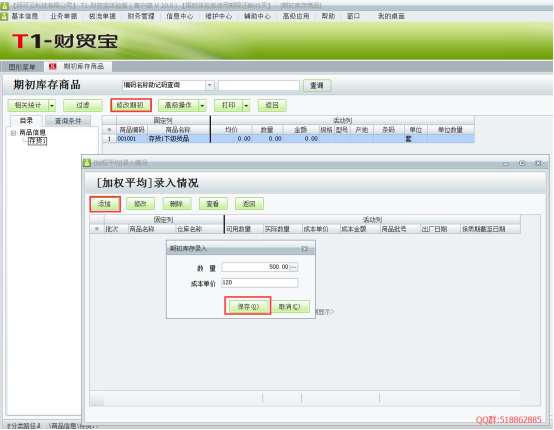Open the 基本信息 menu
The width and height of the screenshot is (554, 430).
click(x=25, y=16)
